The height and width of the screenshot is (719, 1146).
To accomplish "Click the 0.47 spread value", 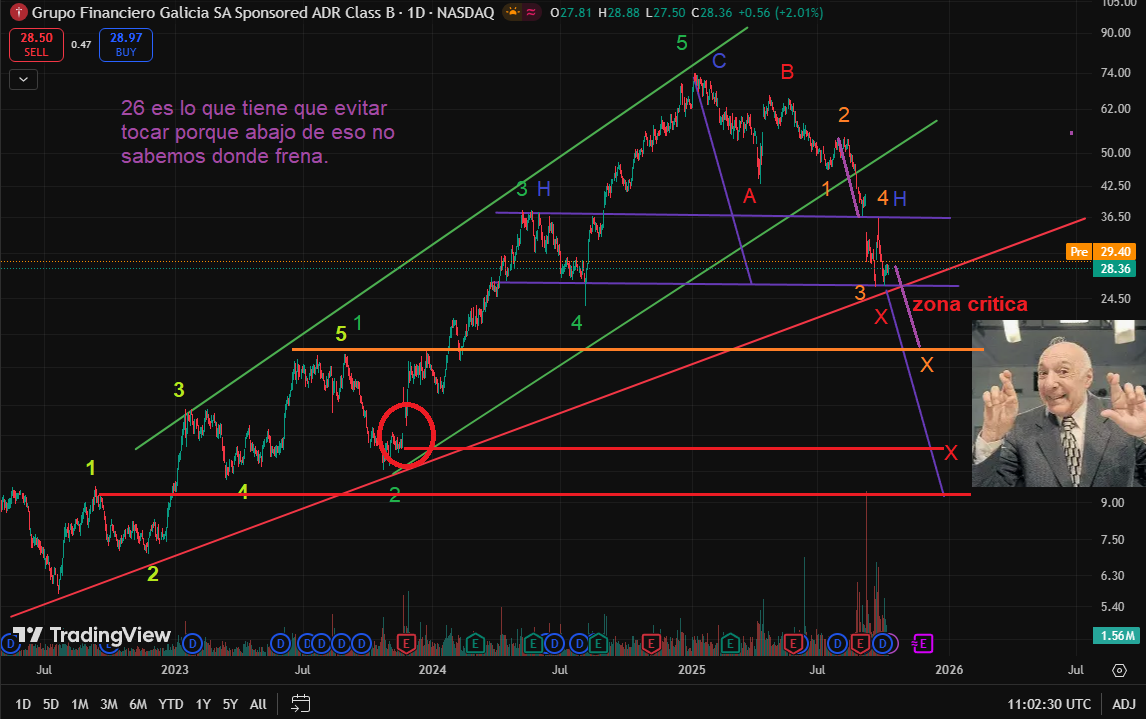I will point(81,45).
